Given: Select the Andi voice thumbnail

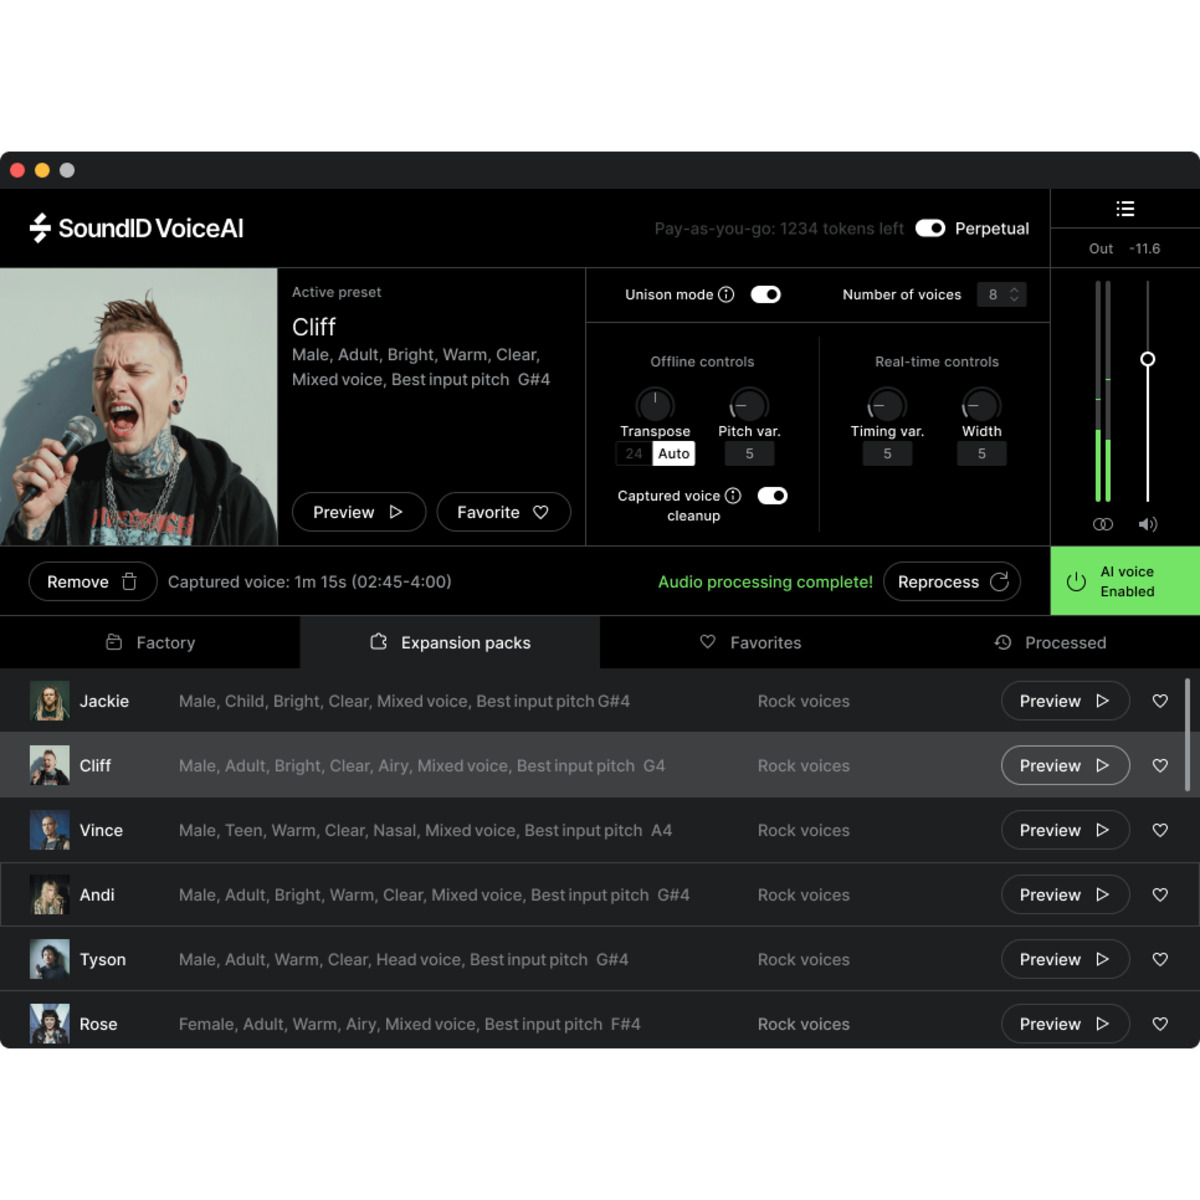Looking at the screenshot, I should [49, 895].
